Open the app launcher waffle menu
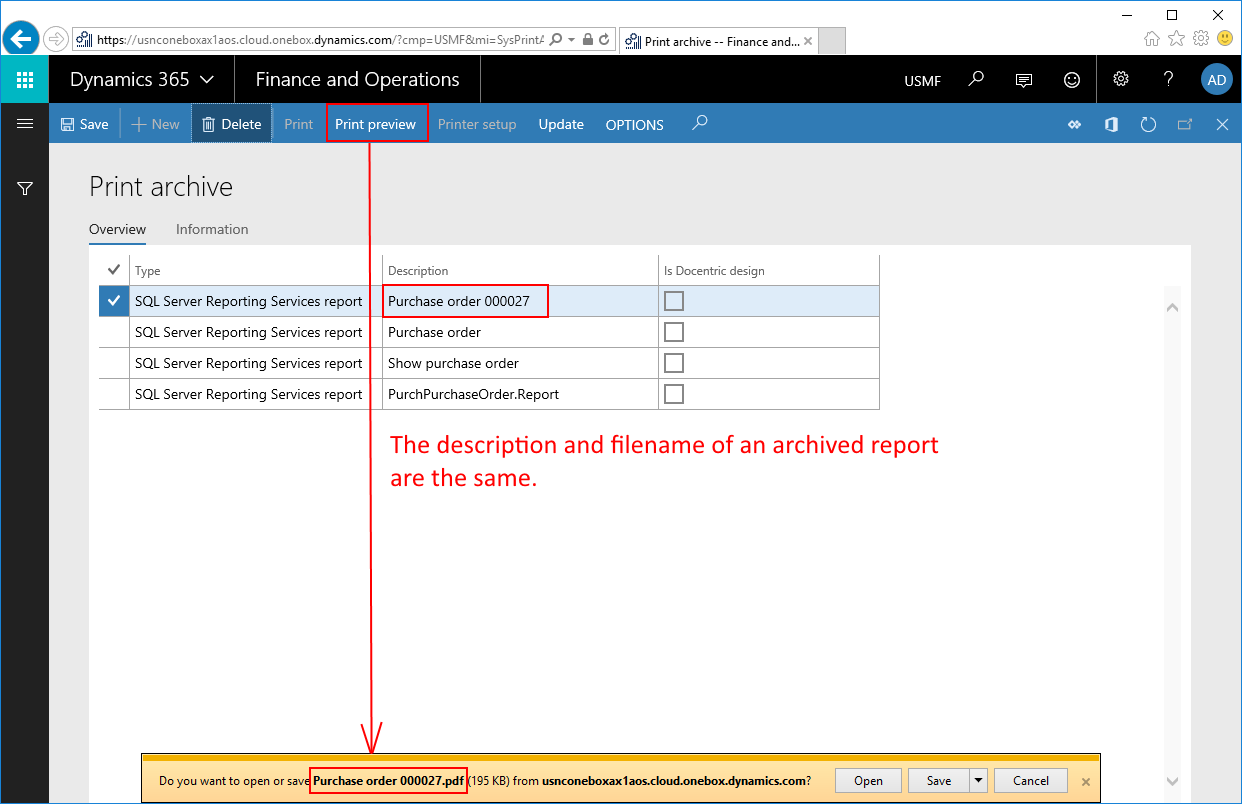Screen dimensions: 1242x804 coord(25,80)
